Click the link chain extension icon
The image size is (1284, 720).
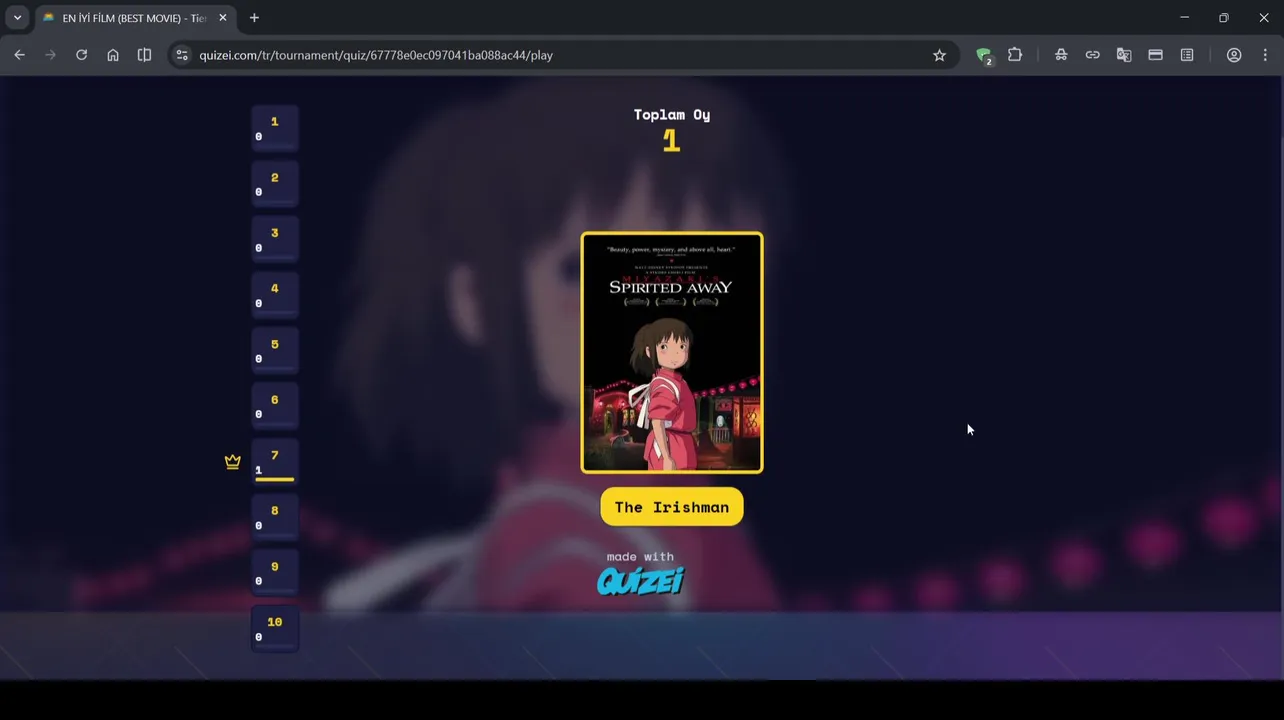tap(1092, 55)
